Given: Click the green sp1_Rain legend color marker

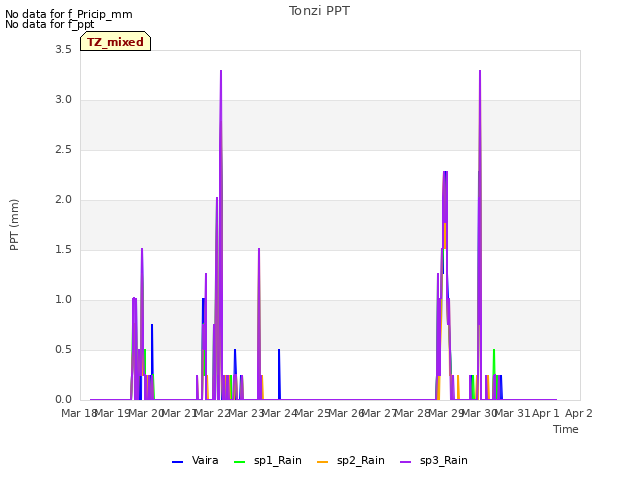Looking at the screenshot, I should point(240,462).
